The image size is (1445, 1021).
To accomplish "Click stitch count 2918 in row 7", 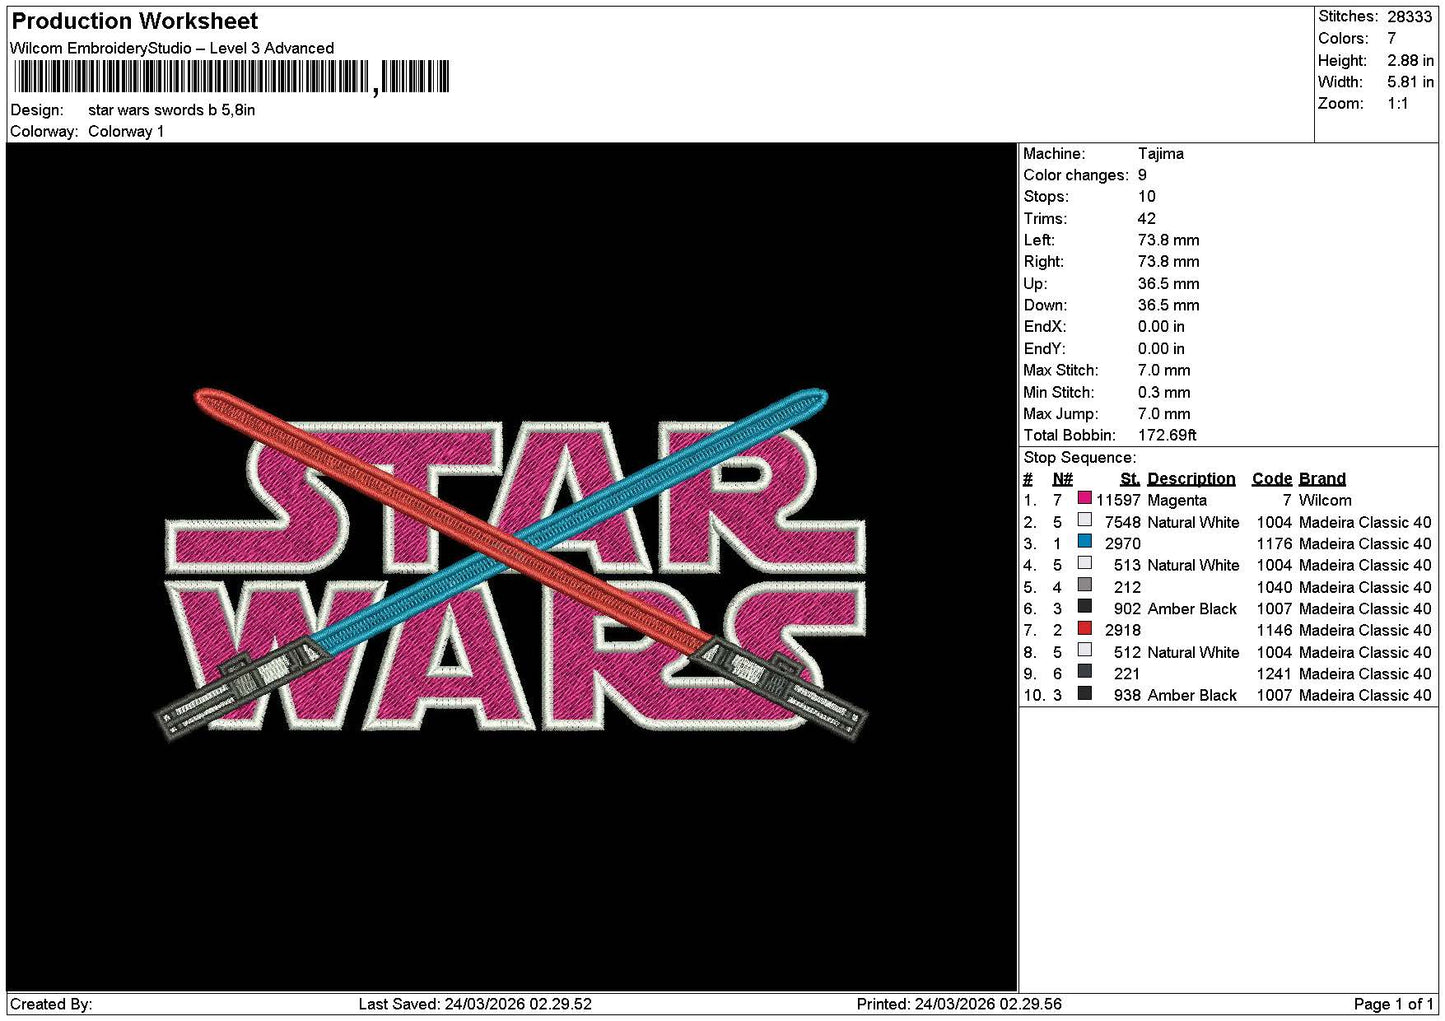I will 1122,630.
